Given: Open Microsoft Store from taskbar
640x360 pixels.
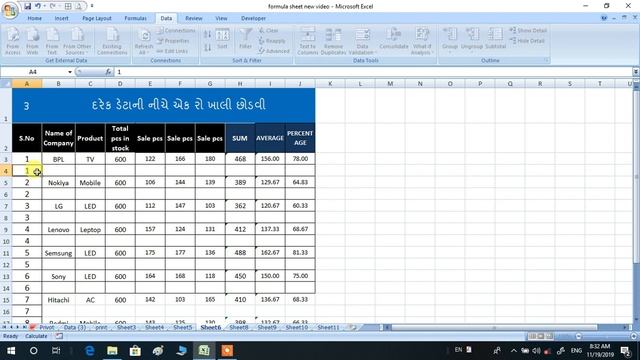Looking at the screenshot, I should [135, 351].
